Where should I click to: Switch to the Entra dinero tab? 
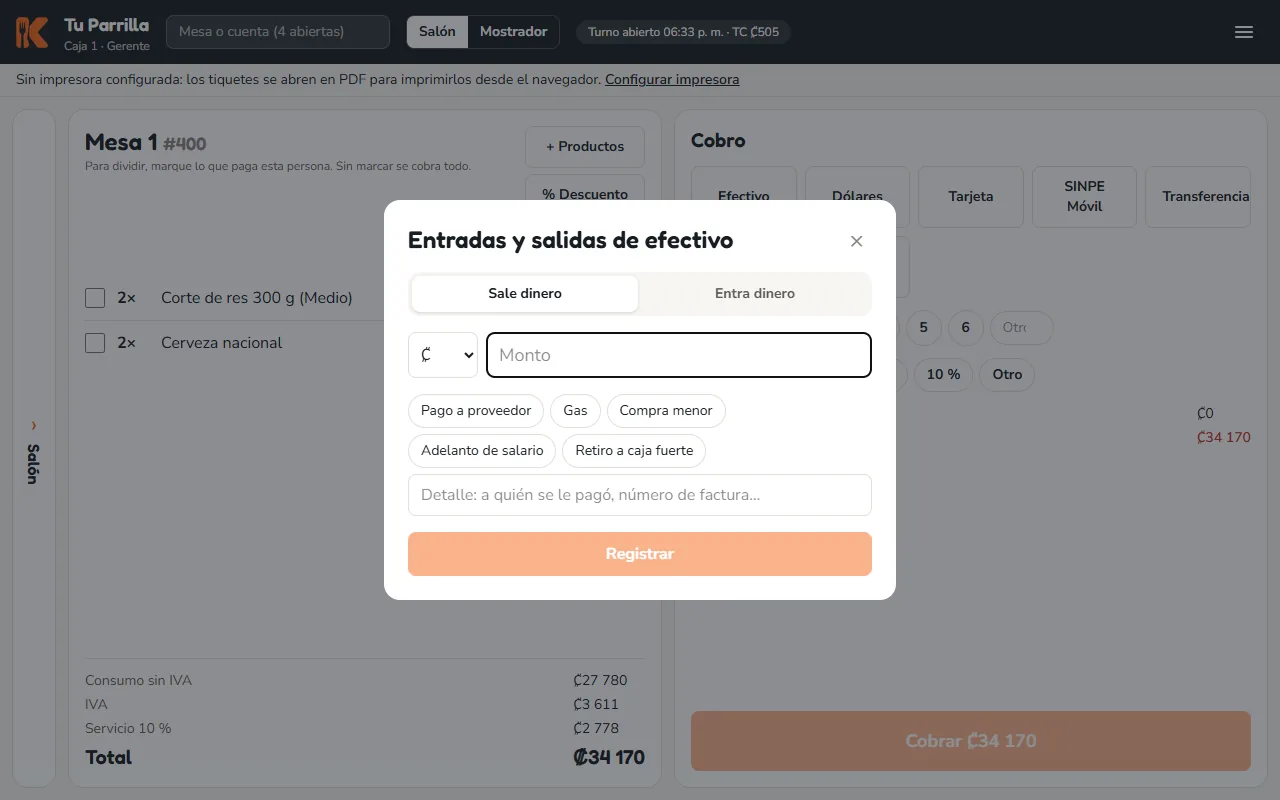pyautogui.click(x=755, y=294)
